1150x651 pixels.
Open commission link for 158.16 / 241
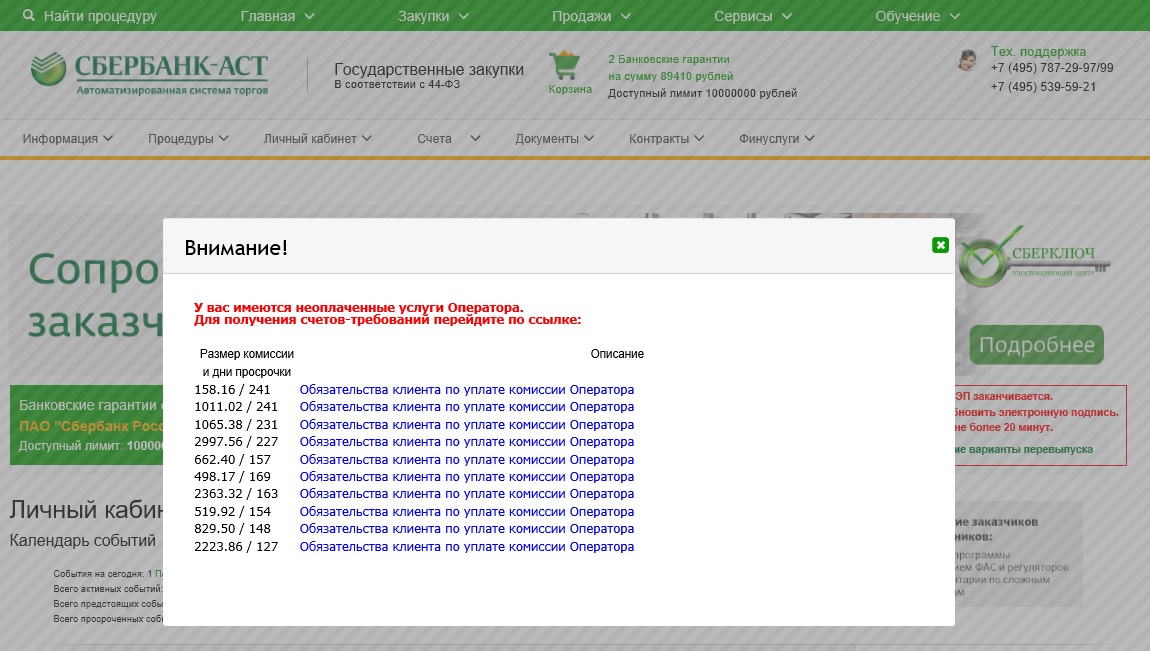467,390
